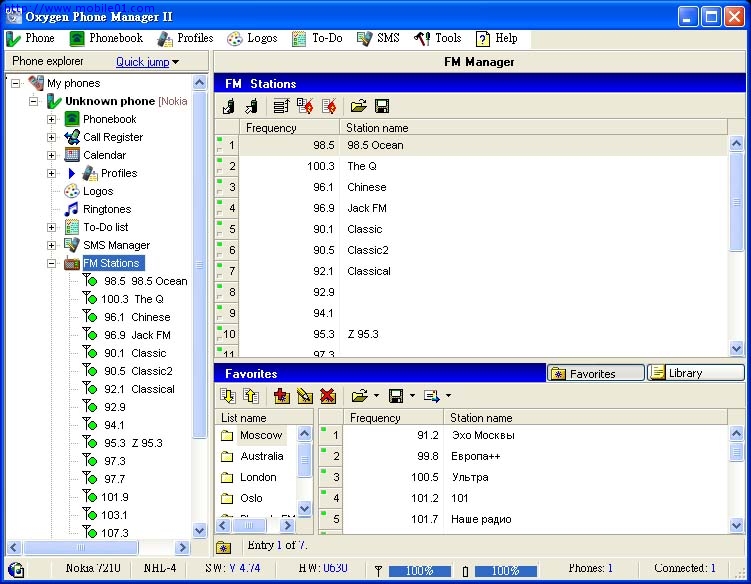
Task: Open the Phone menu
Action: tap(31, 38)
